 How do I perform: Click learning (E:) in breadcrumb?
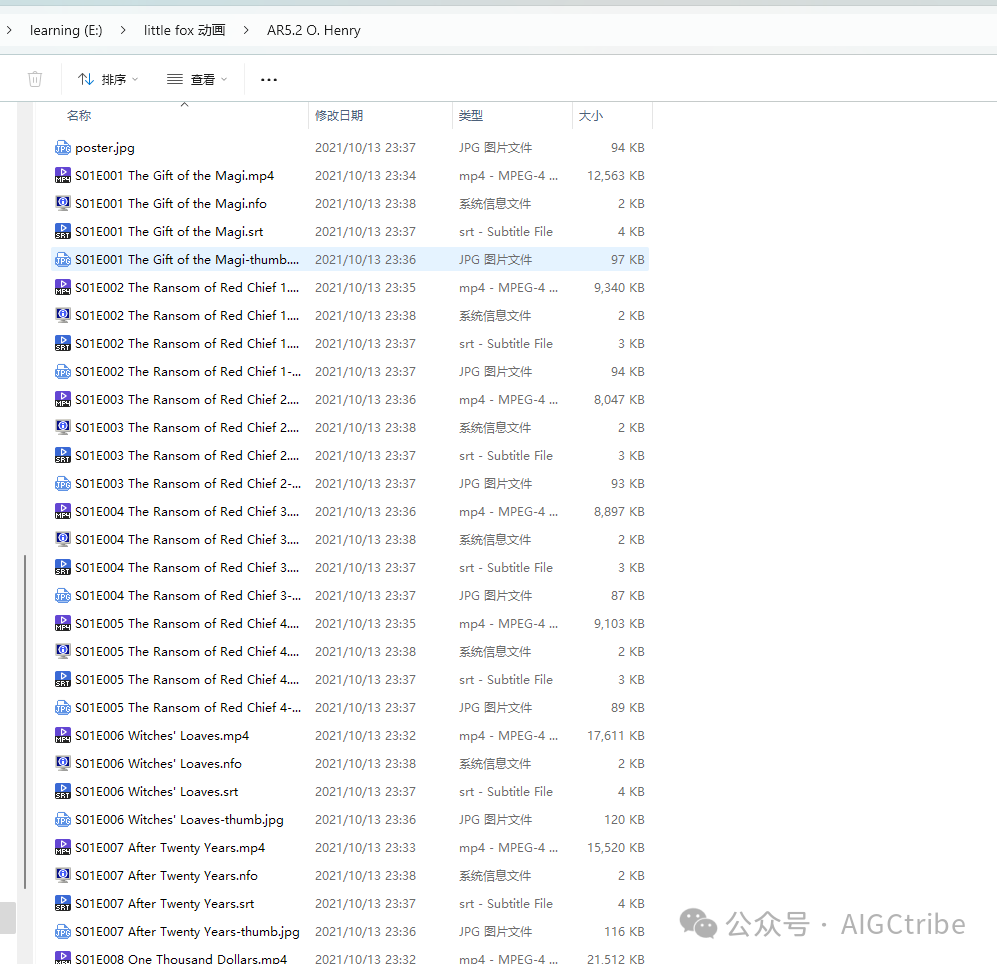coord(66,31)
